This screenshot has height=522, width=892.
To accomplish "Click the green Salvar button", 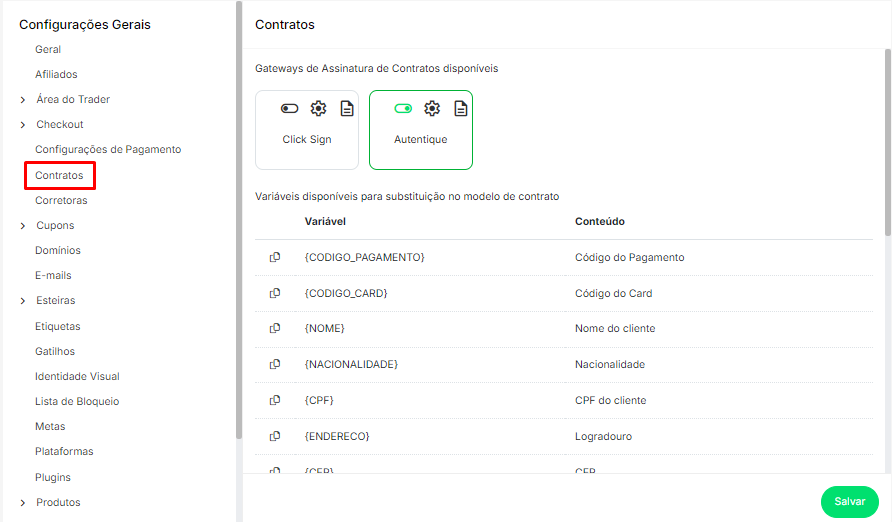I will 849,501.
